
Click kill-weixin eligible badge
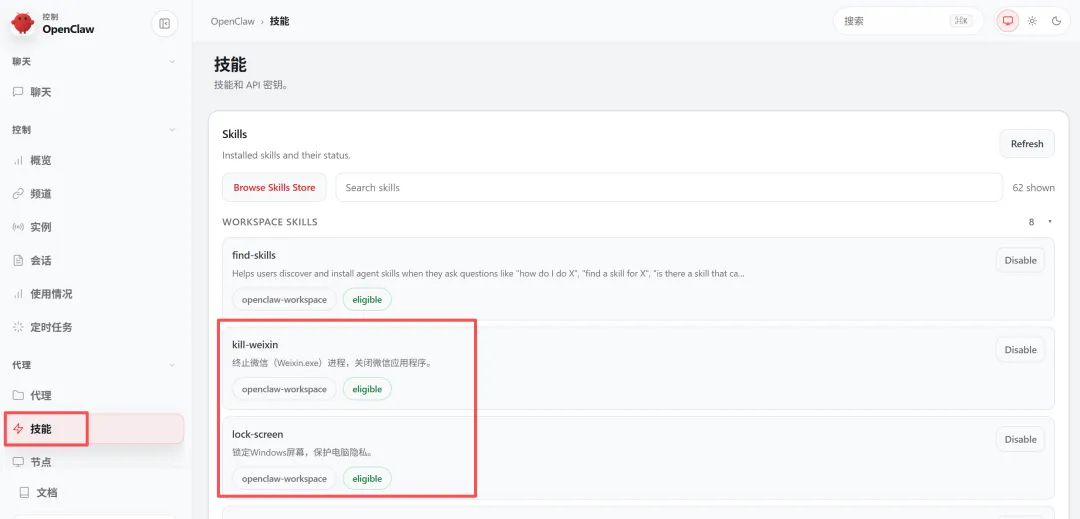367,389
